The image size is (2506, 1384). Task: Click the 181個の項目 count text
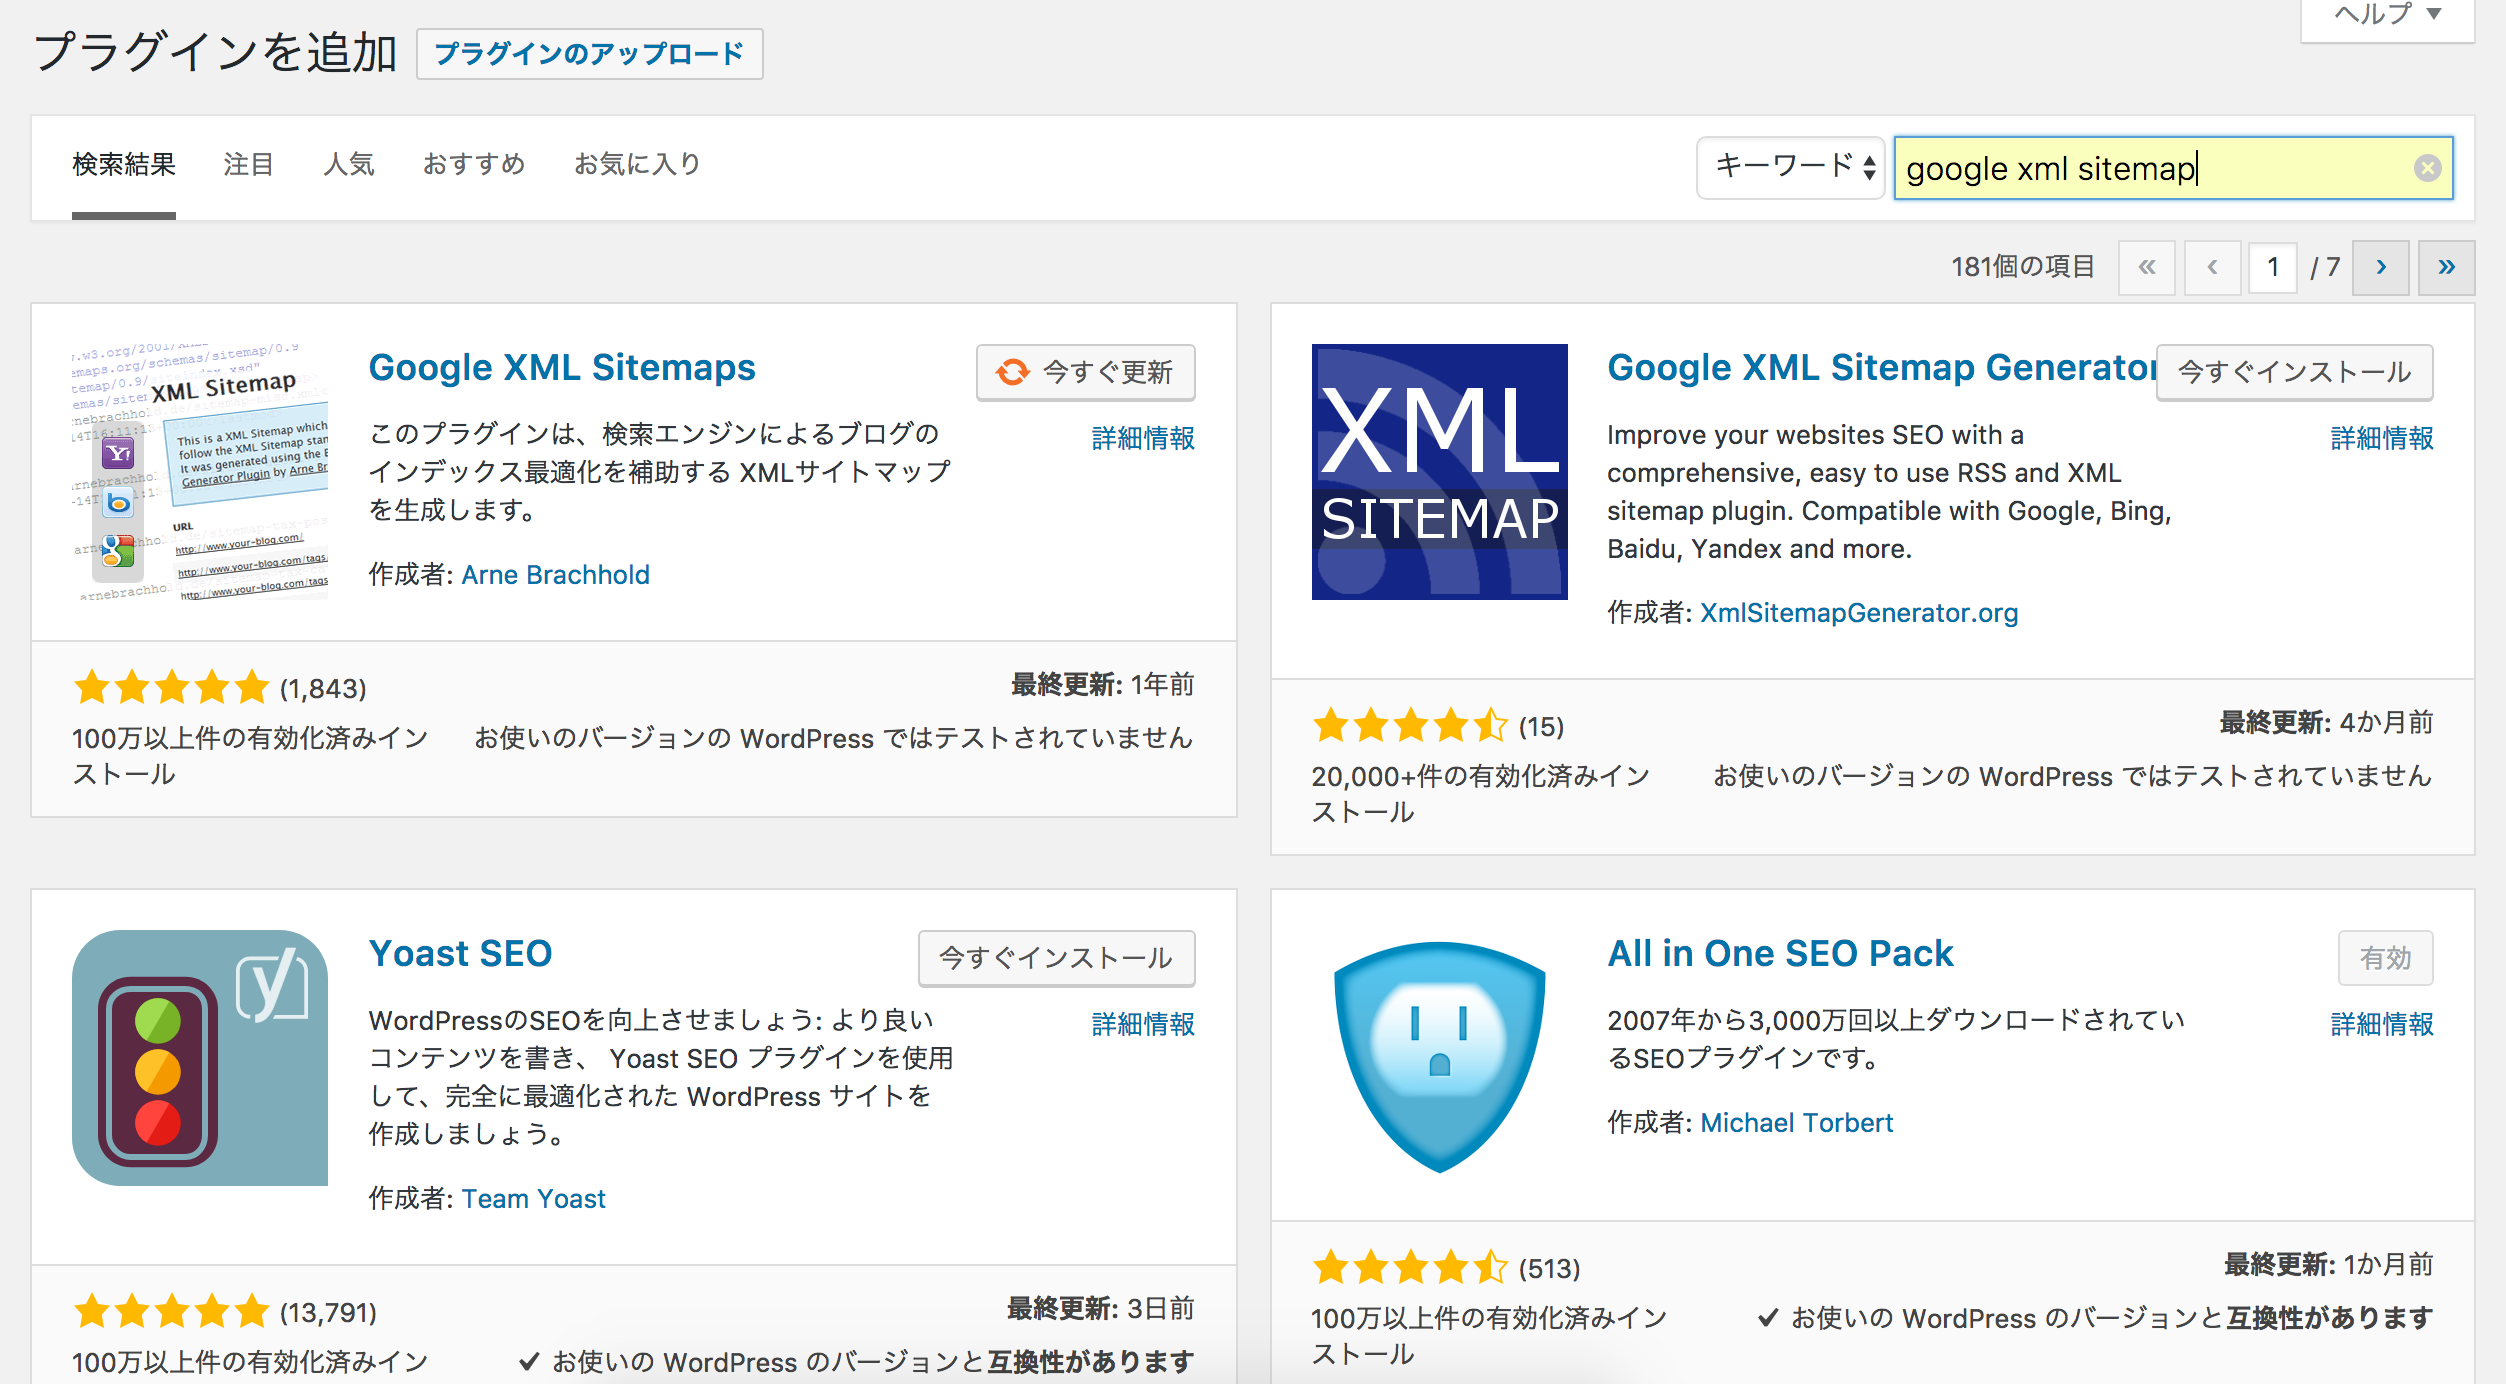[2023, 267]
